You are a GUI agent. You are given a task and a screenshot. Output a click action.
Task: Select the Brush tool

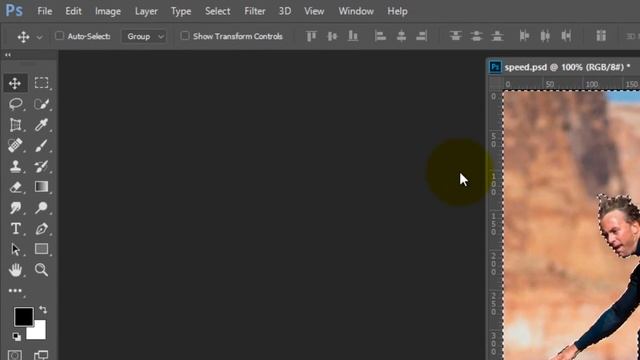click(41, 146)
